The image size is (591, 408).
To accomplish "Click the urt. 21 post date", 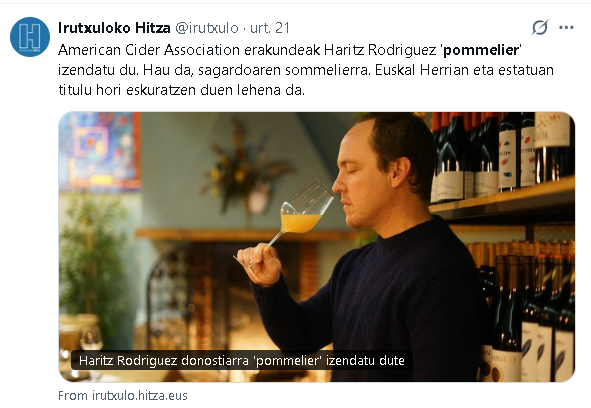I will click(x=270, y=28).
